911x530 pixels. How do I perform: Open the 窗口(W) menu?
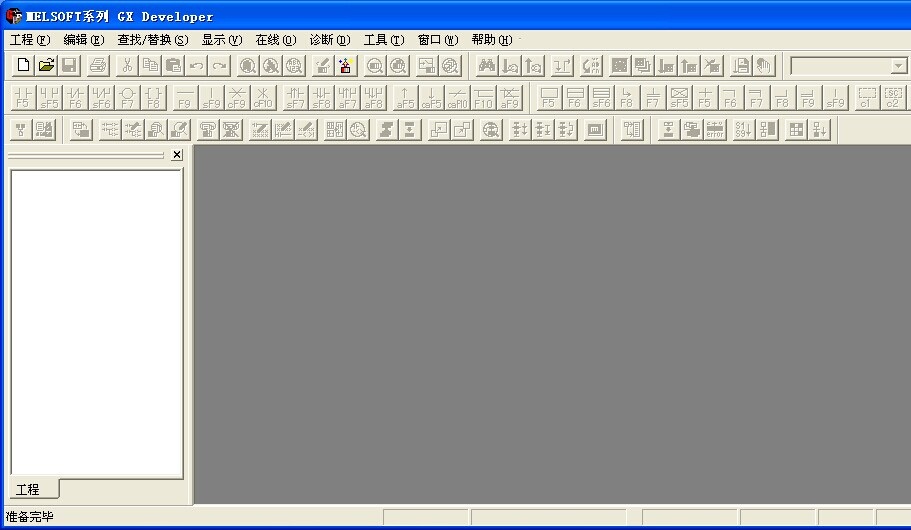click(437, 40)
